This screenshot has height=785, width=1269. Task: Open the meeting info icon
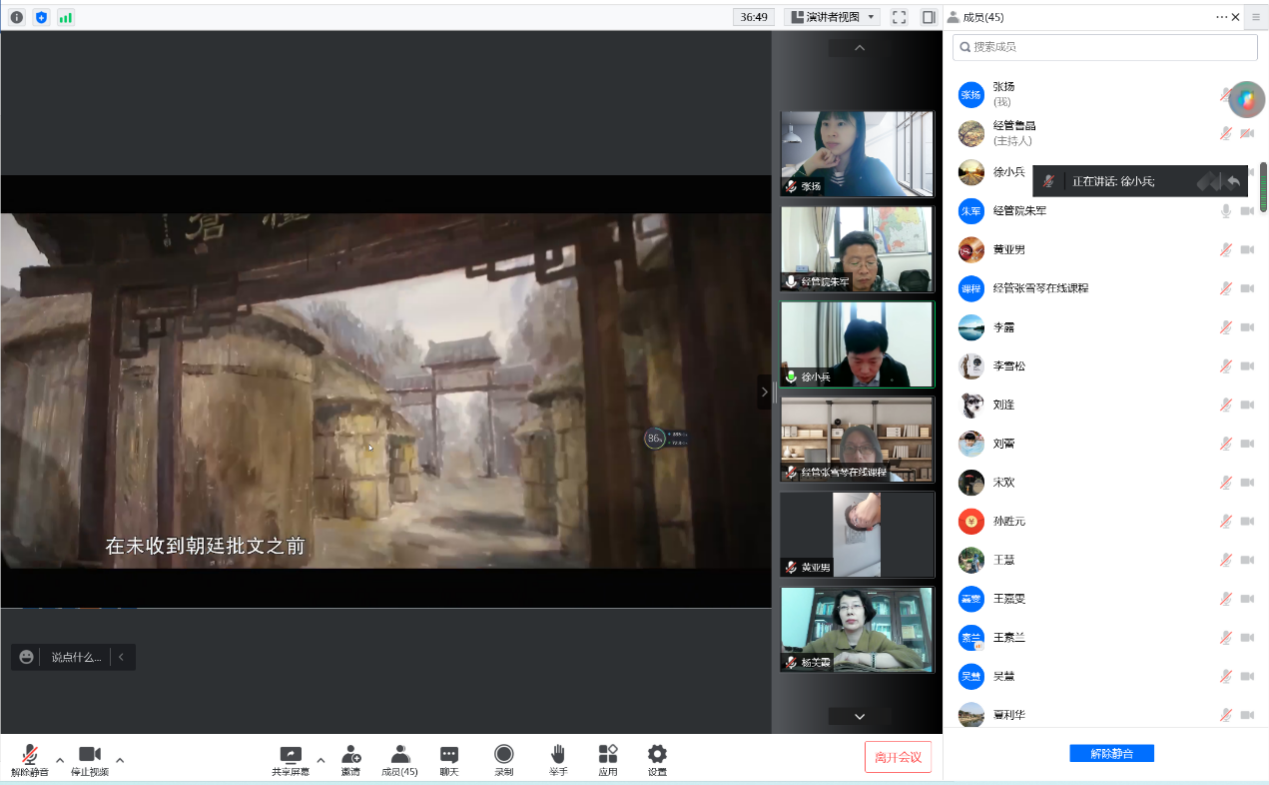17,17
